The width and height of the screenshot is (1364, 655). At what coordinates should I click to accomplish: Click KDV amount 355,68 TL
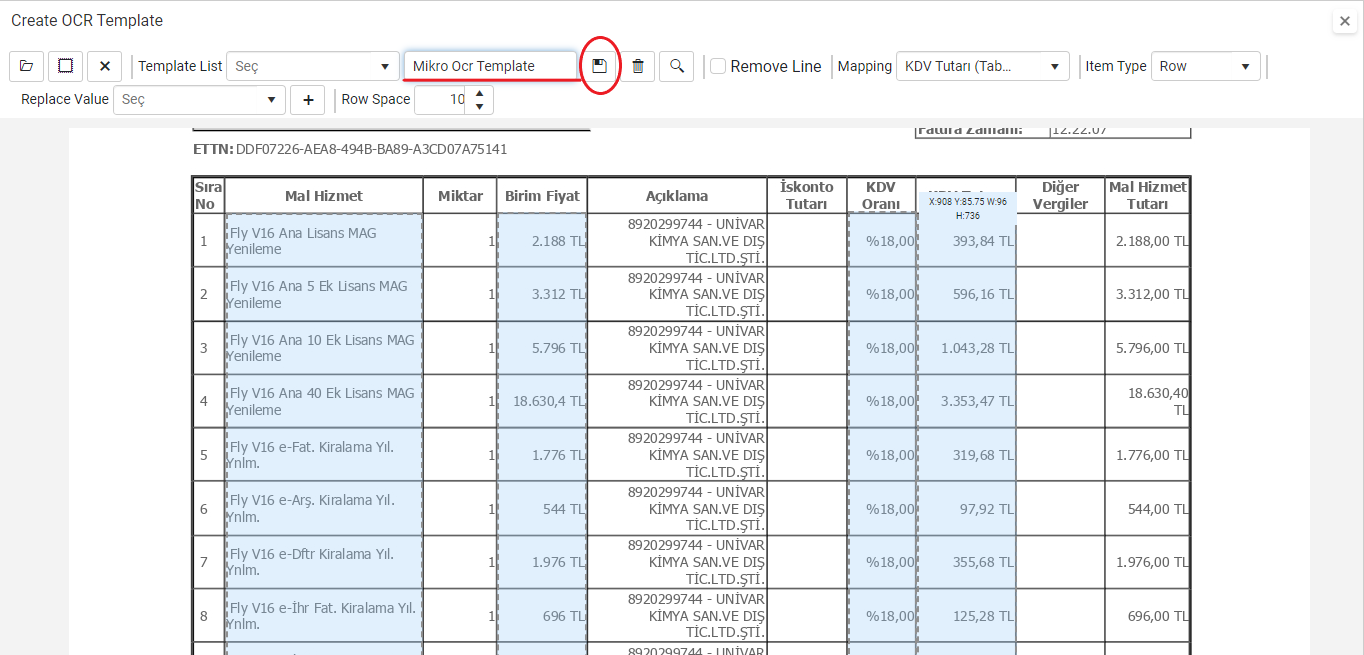(x=983, y=562)
